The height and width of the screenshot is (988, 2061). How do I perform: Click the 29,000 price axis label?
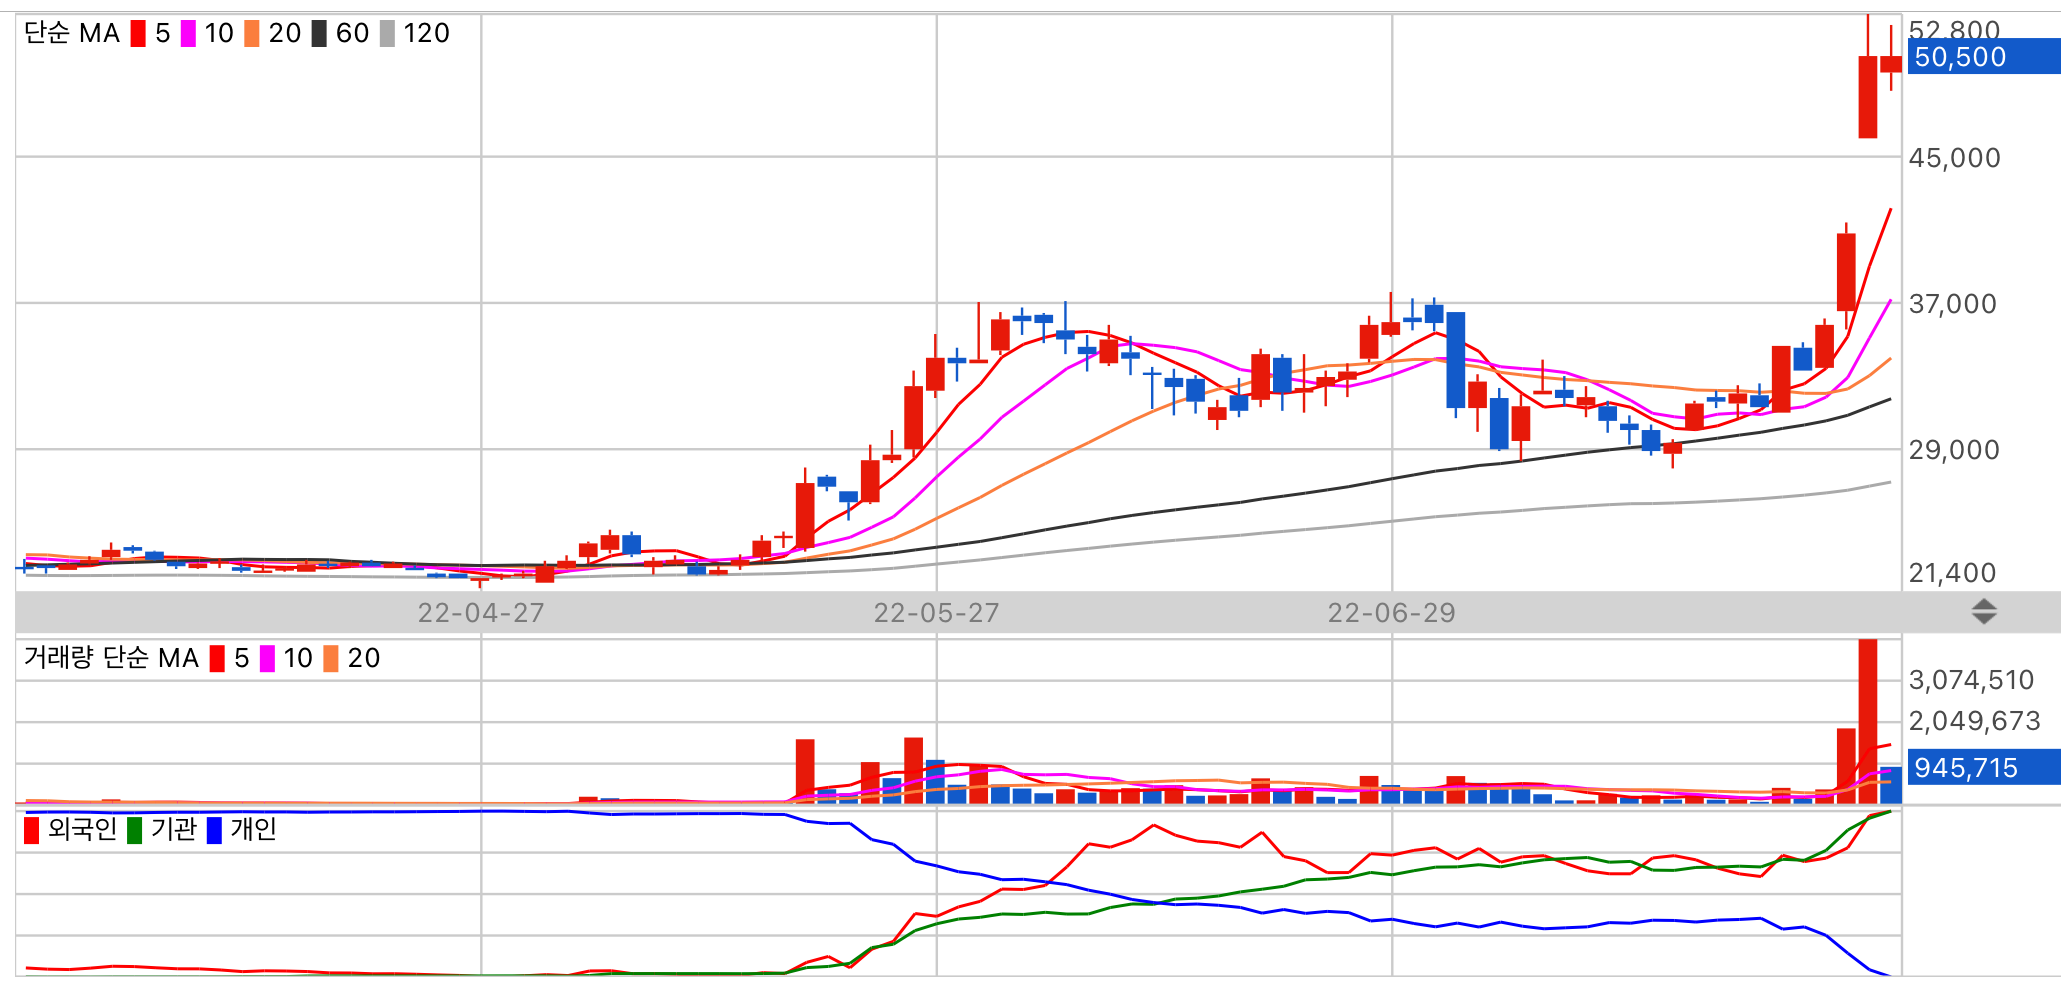(1955, 450)
